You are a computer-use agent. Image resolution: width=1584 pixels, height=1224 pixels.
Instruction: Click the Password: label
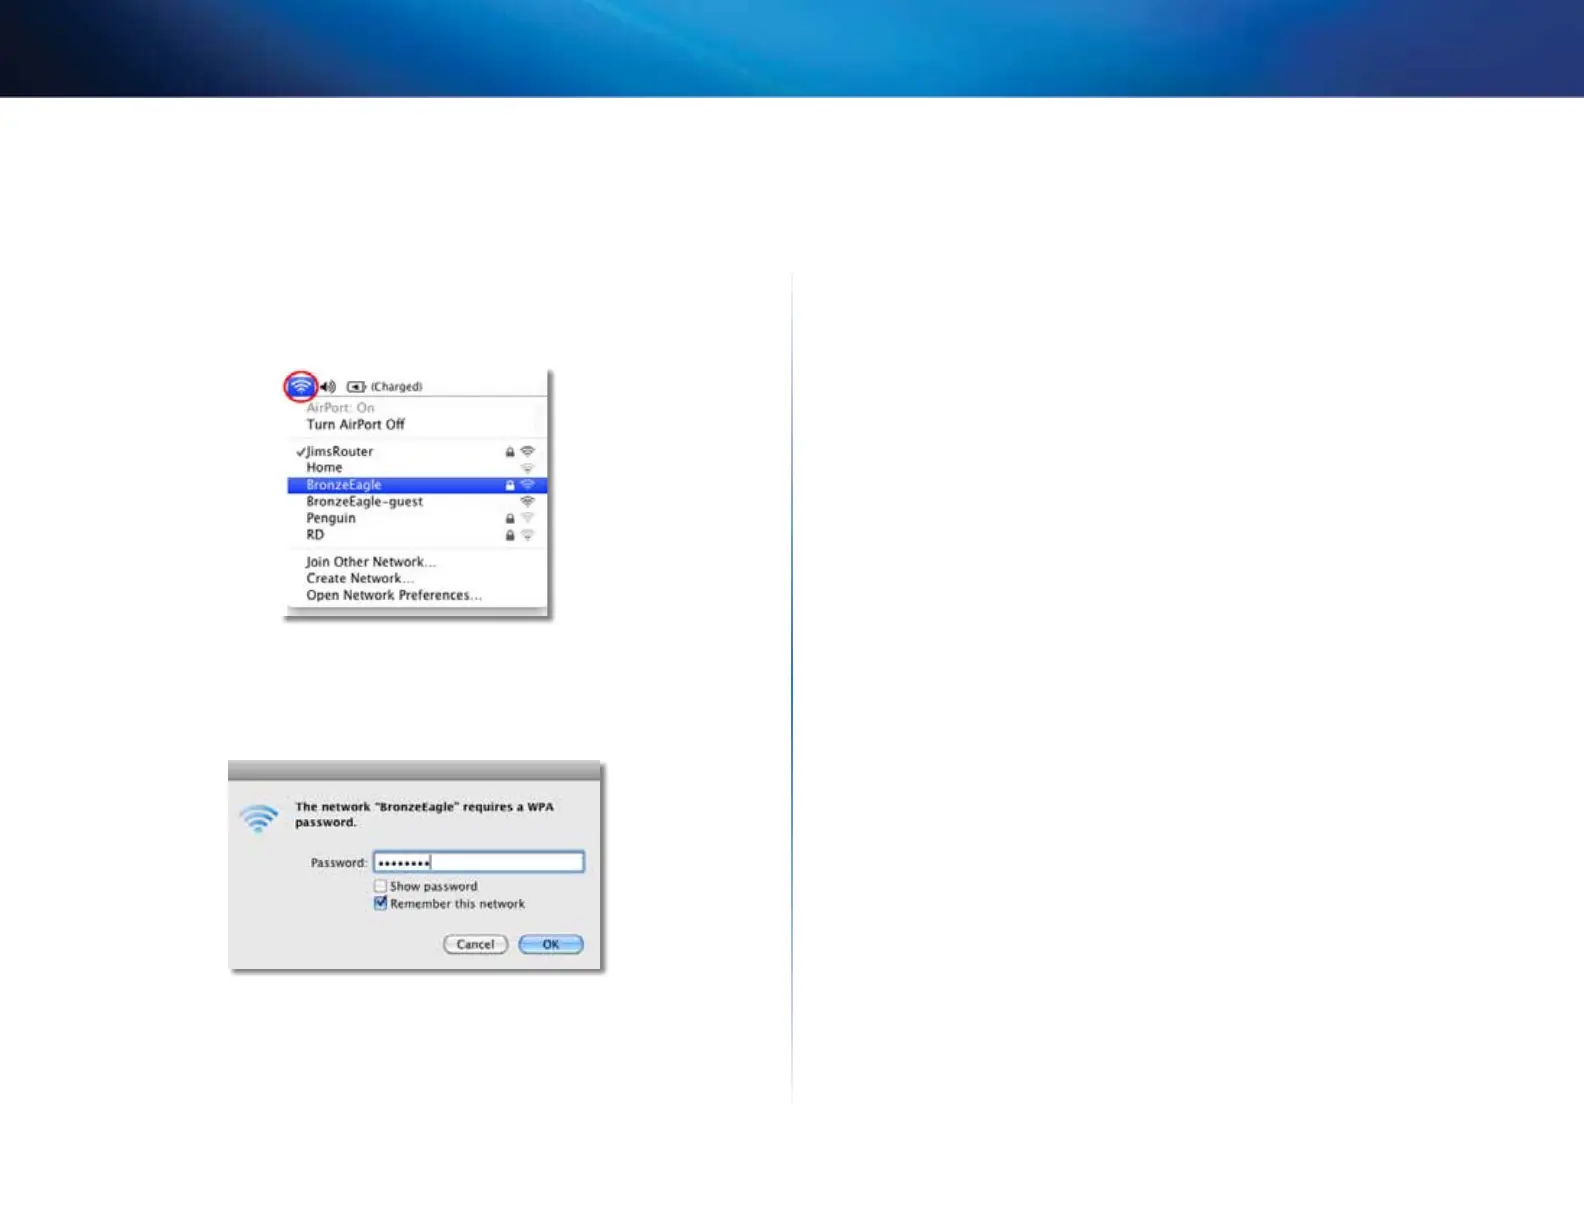click(x=338, y=863)
